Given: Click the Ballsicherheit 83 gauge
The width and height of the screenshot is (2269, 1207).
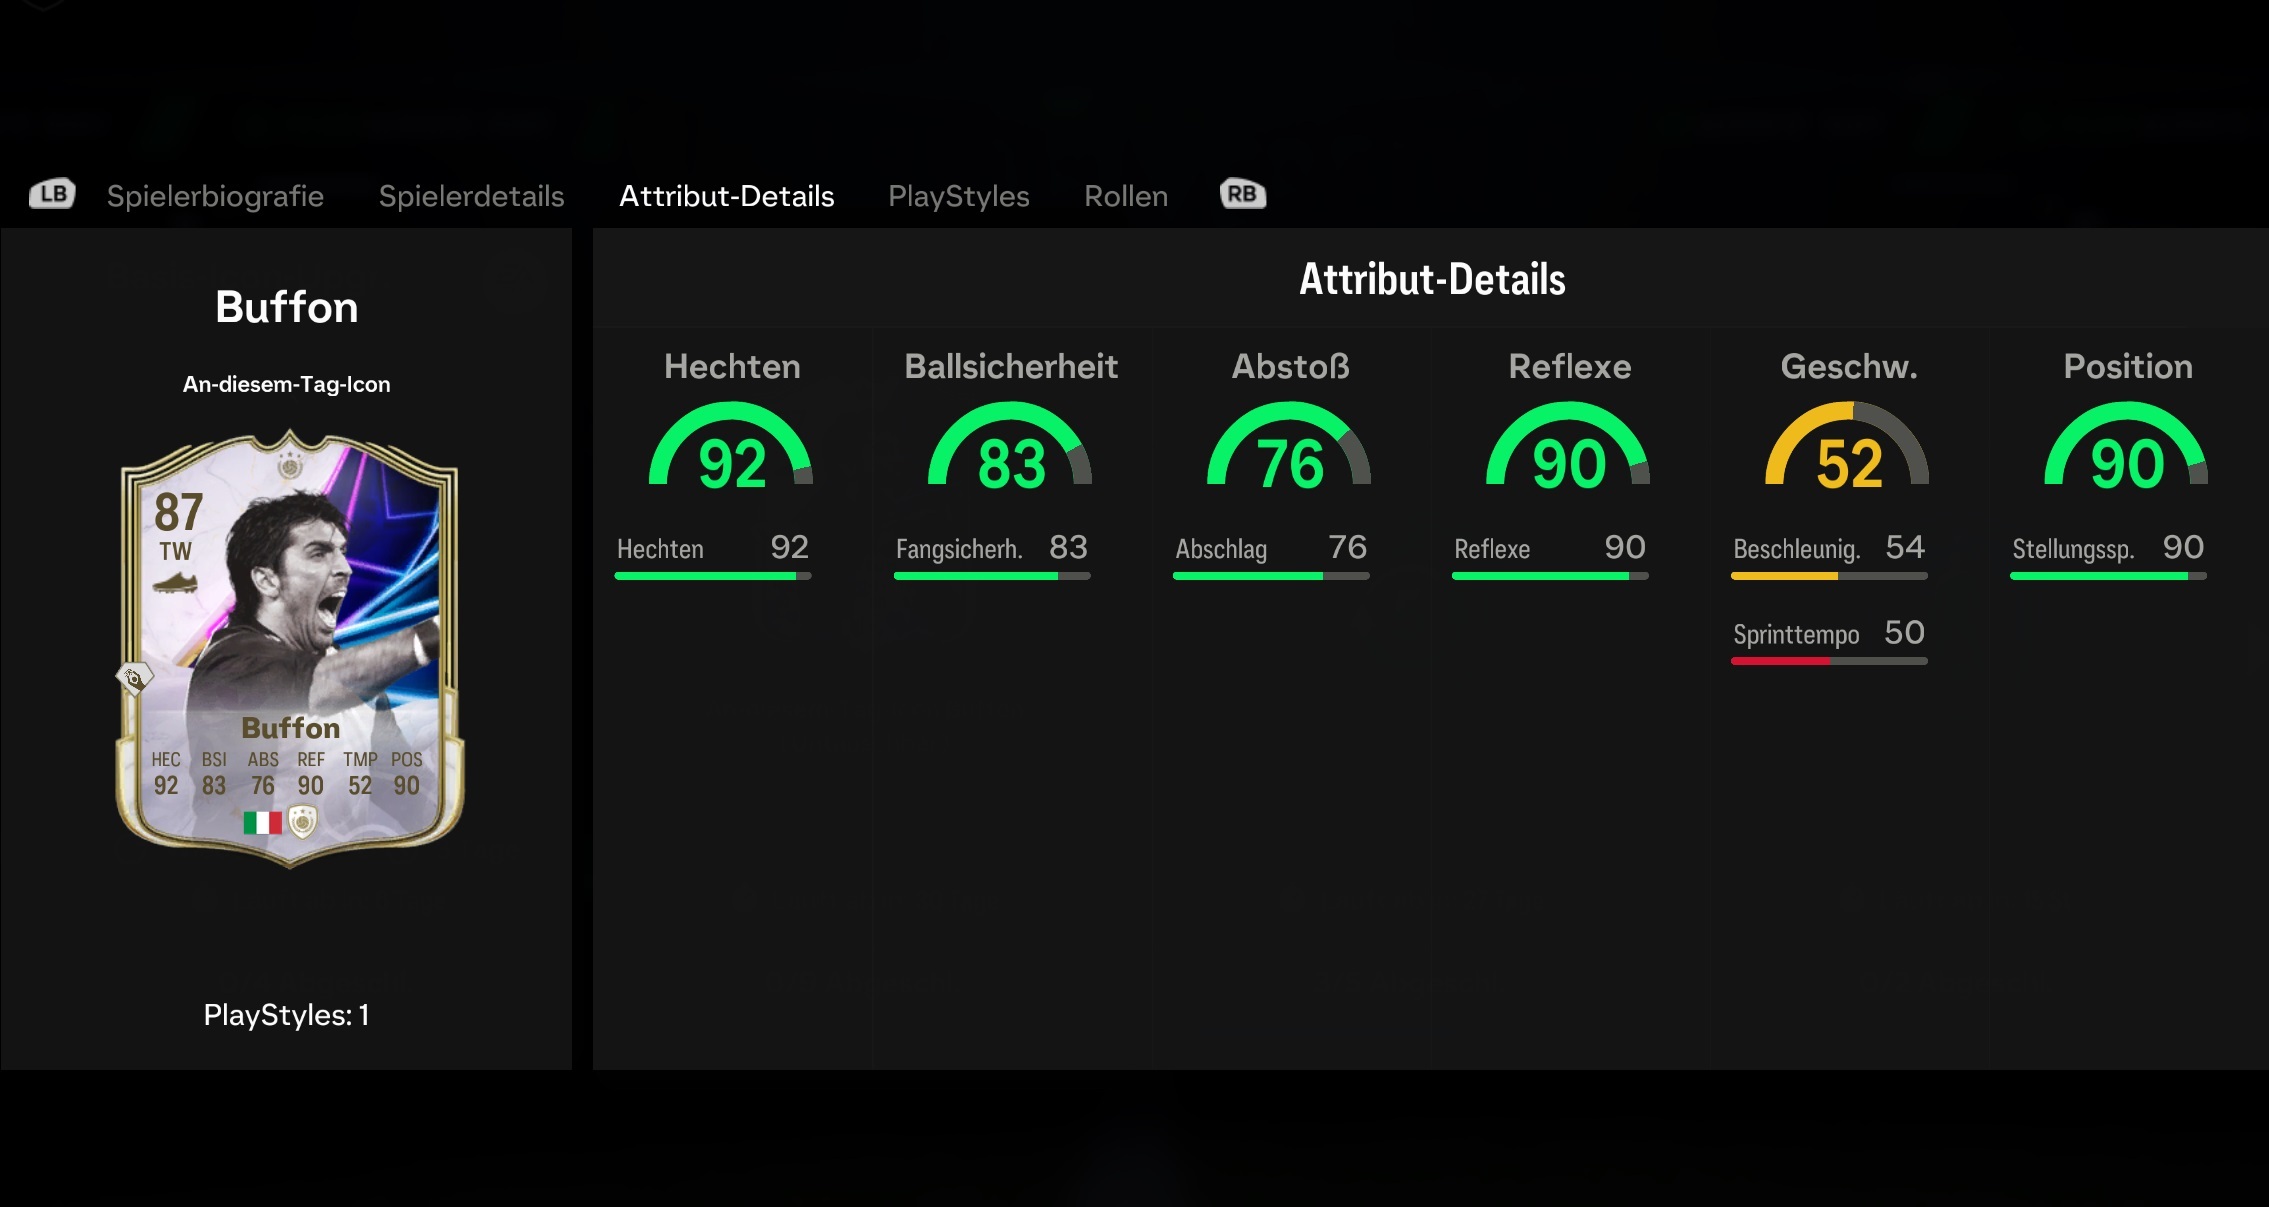Looking at the screenshot, I should coord(1011,445).
